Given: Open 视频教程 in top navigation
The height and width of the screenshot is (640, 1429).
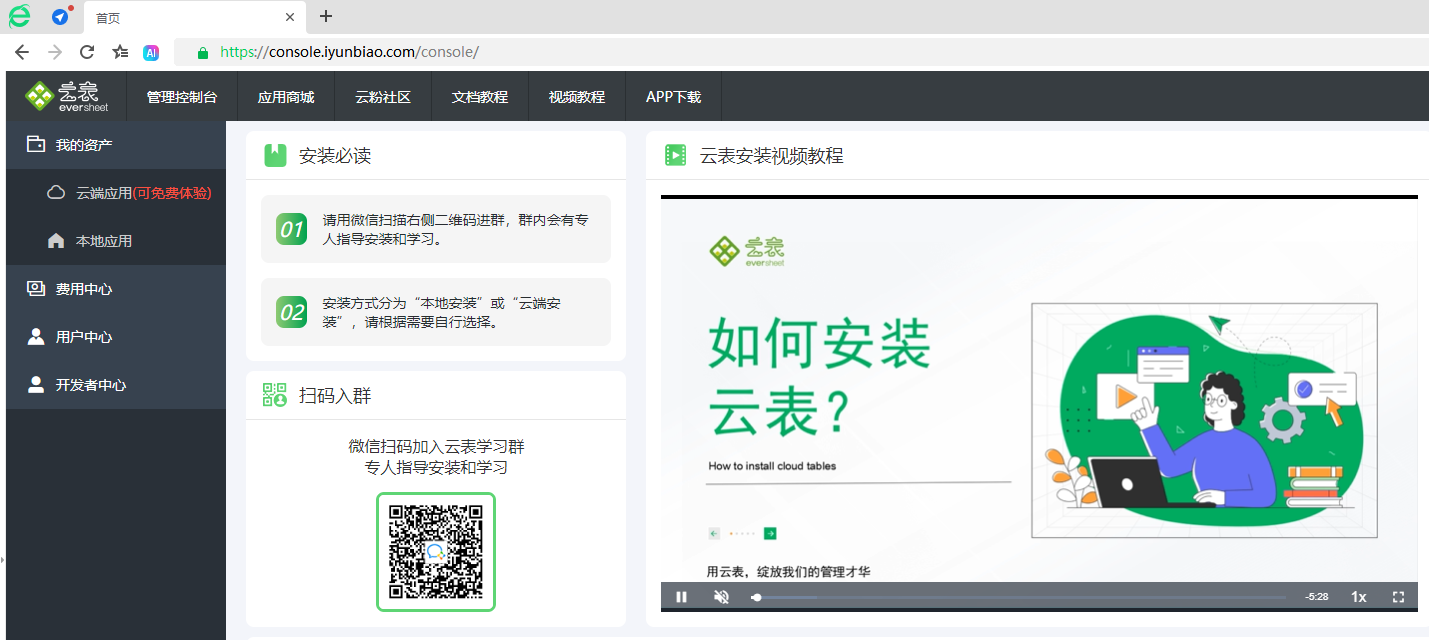Looking at the screenshot, I should click(x=577, y=97).
